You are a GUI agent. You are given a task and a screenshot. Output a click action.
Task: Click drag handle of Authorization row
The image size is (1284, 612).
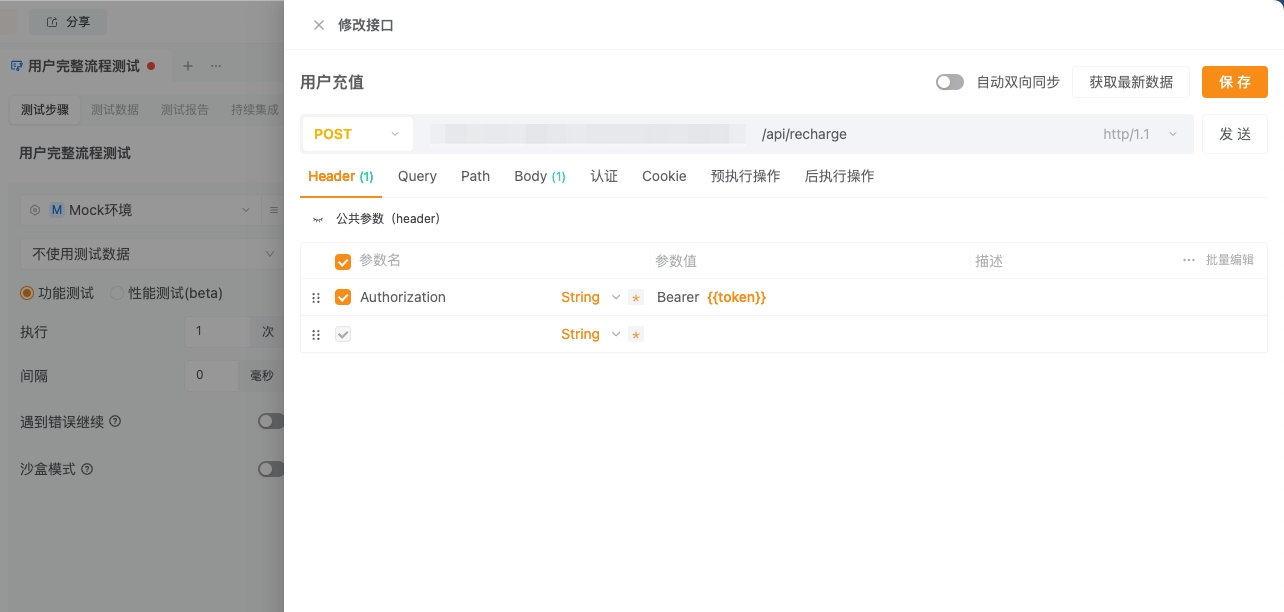316,298
